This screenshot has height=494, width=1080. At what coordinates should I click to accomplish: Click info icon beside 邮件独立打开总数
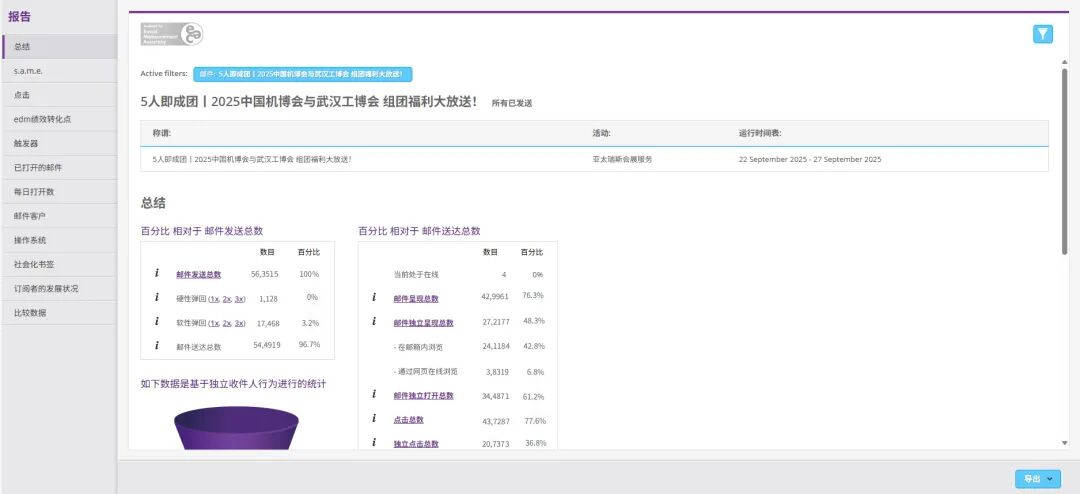point(374,395)
